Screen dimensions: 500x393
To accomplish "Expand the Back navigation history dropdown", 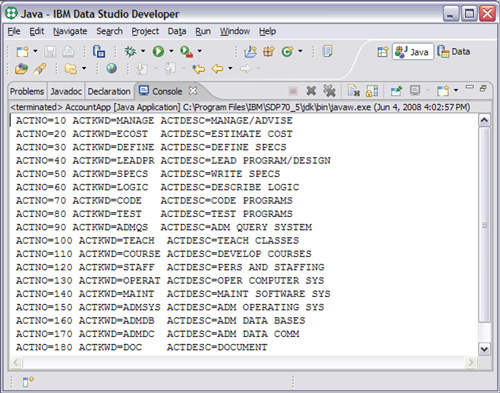I will click(230, 68).
